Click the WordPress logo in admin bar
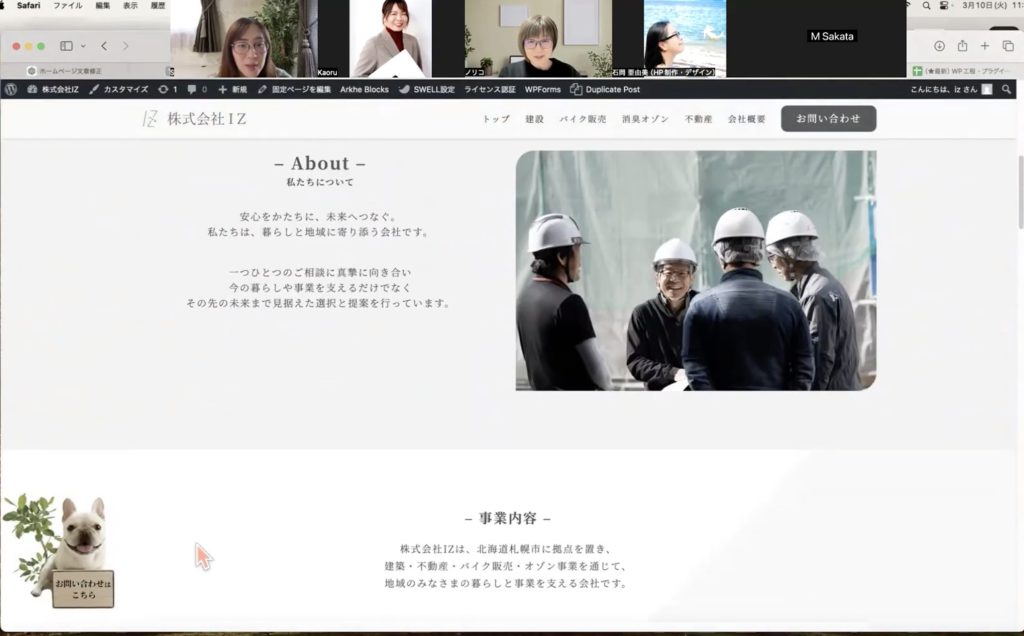1024x636 pixels. click(x=11, y=89)
